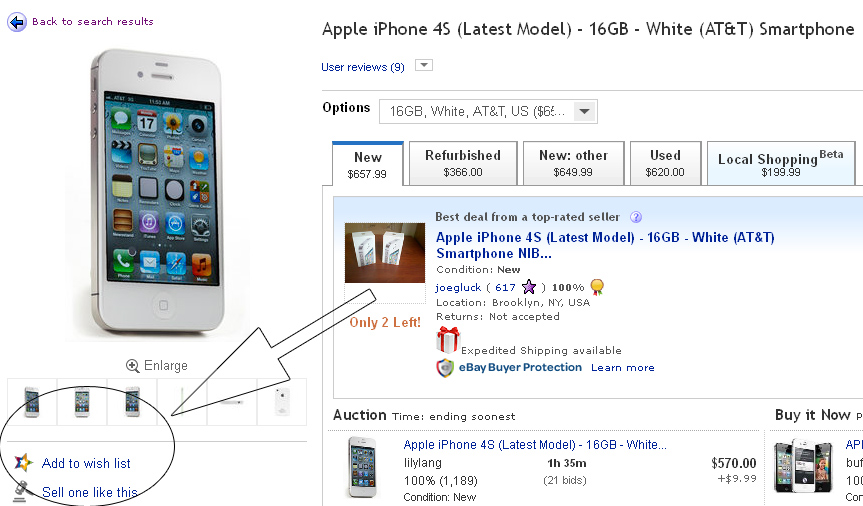Click the Sell one like this gavel icon

tap(20, 492)
